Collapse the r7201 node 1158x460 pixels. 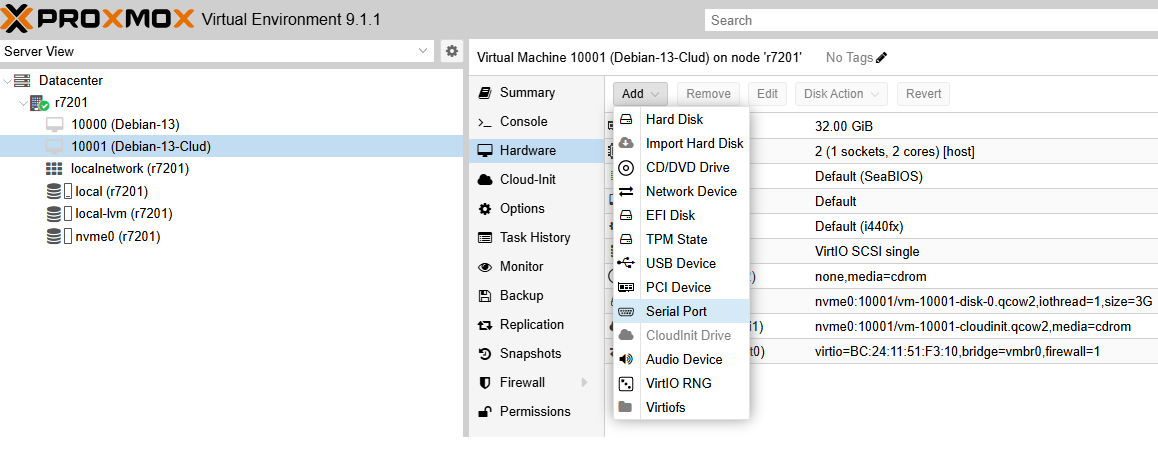22,103
